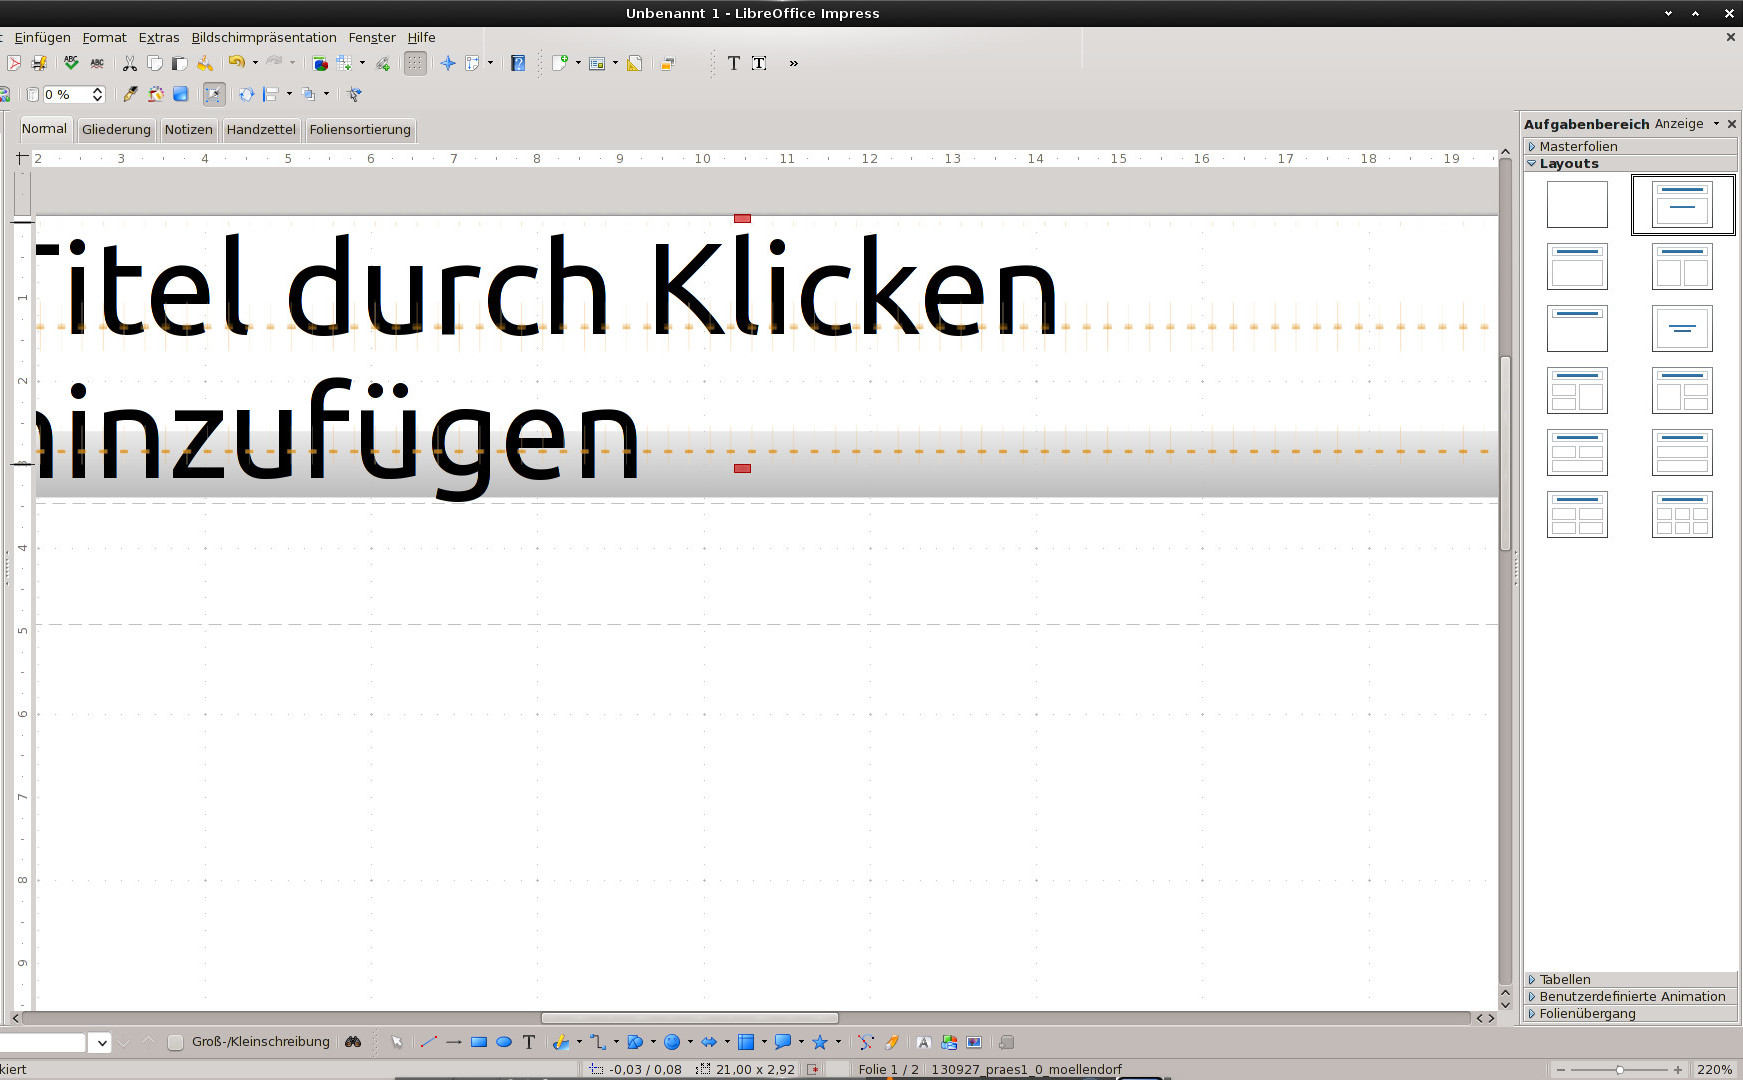Screen dimensions: 1743x1080
Task: Toggle the Crop Picture button
Action: pyautogui.click(x=214, y=94)
